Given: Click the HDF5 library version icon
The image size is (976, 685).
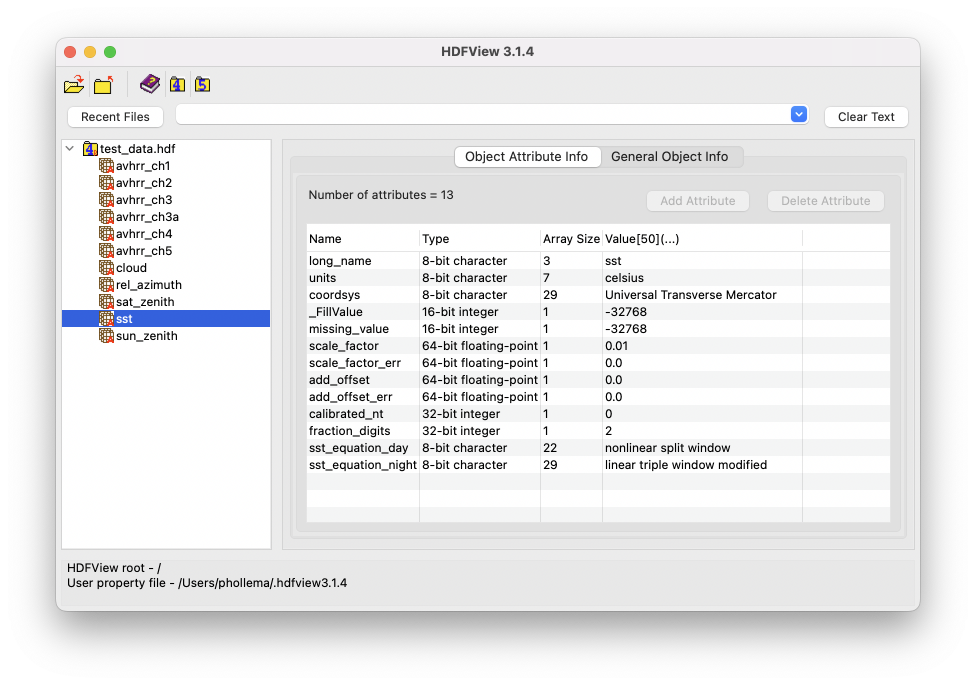Looking at the screenshot, I should (x=202, y=84).
